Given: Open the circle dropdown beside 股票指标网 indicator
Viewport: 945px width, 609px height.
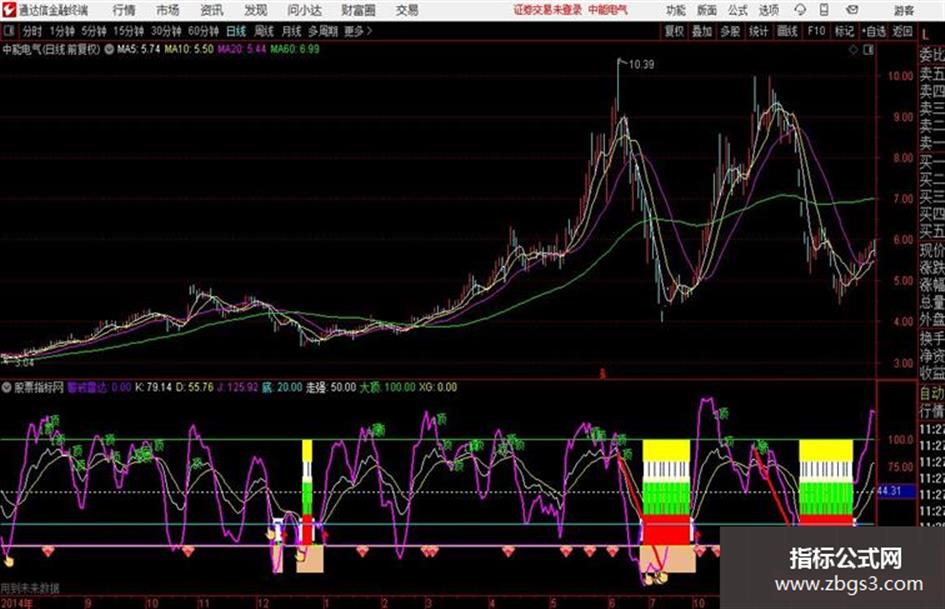Looking at the screenshot, I should pos(7,388).
